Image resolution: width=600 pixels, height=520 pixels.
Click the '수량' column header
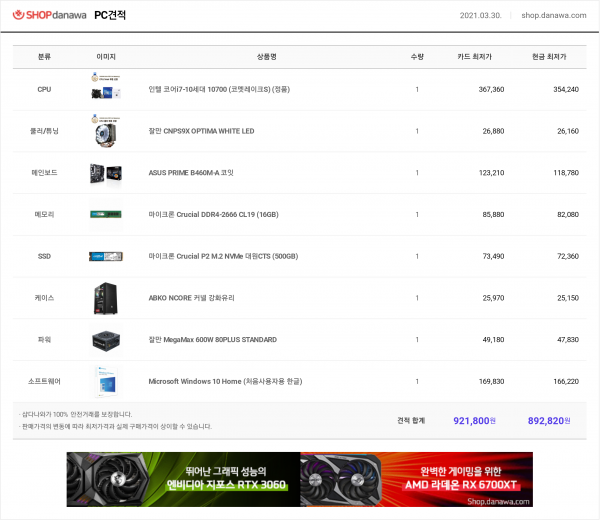tap(417, 57)
